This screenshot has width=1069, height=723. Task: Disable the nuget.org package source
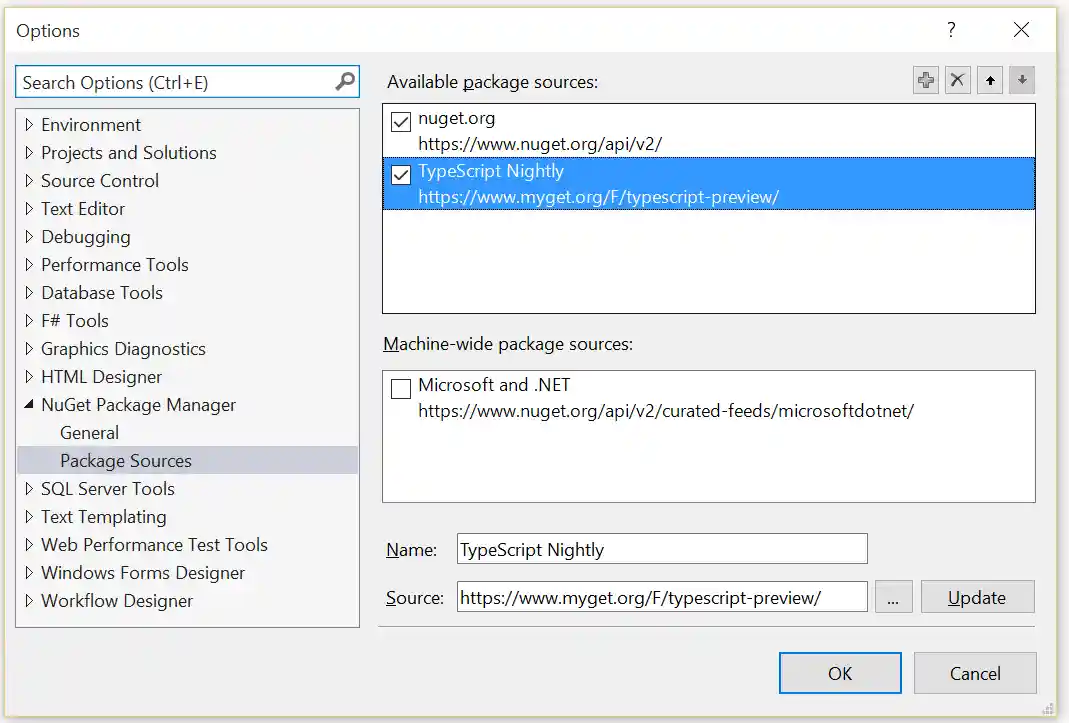coord(400,121)
